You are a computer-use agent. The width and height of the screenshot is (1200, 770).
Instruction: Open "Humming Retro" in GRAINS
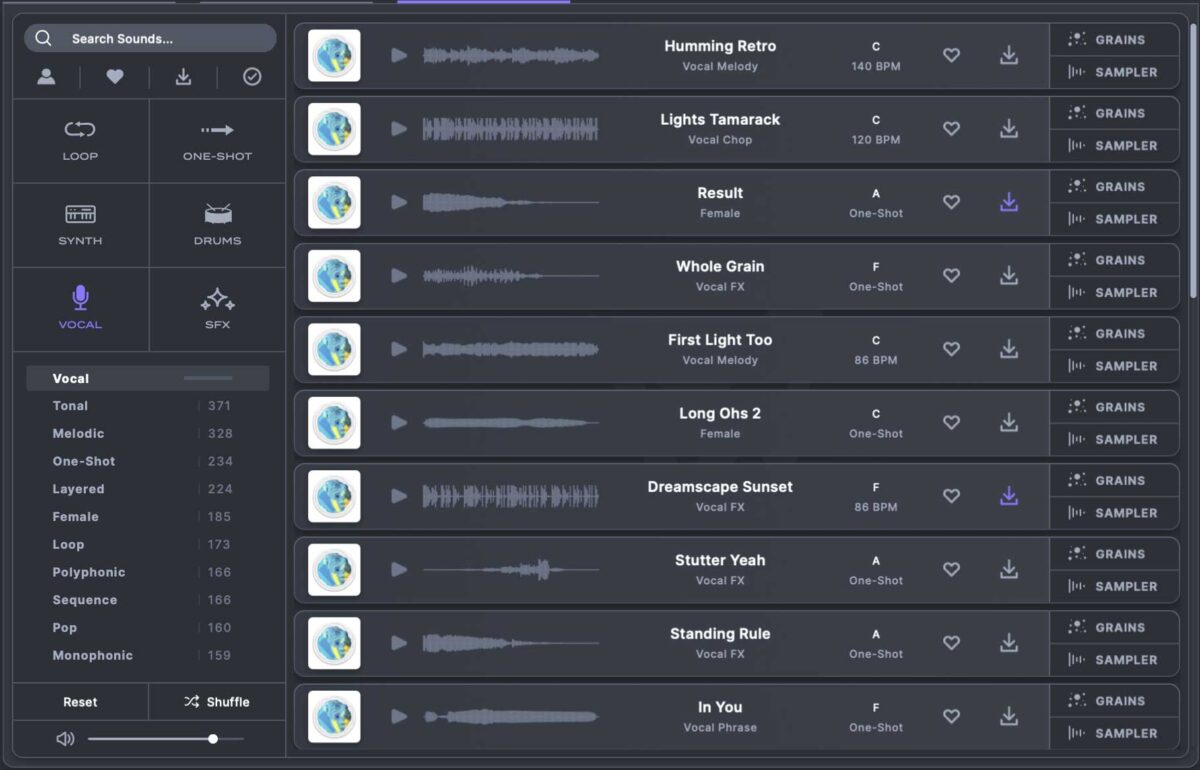pos(1114,39)
